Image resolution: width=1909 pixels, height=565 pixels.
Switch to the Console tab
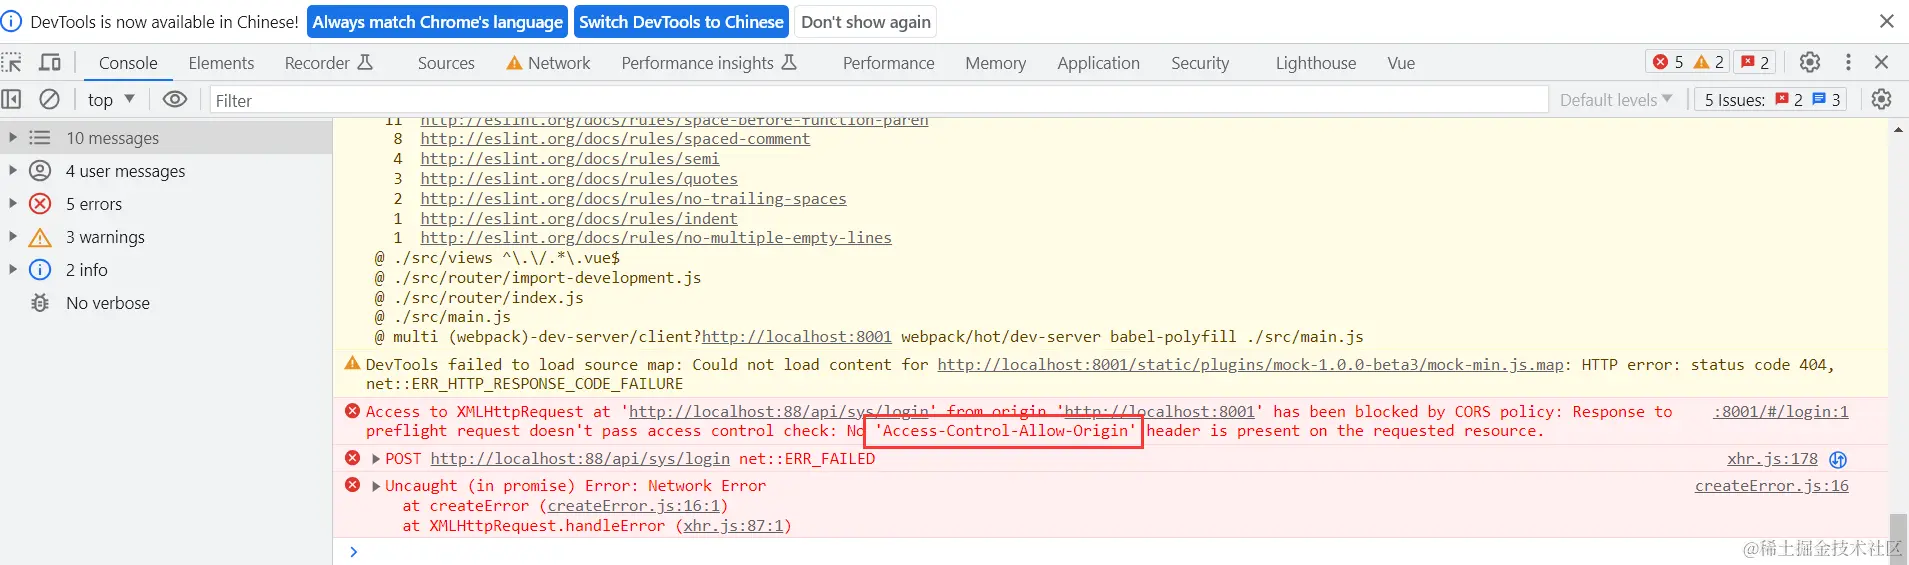coord(128,63)
